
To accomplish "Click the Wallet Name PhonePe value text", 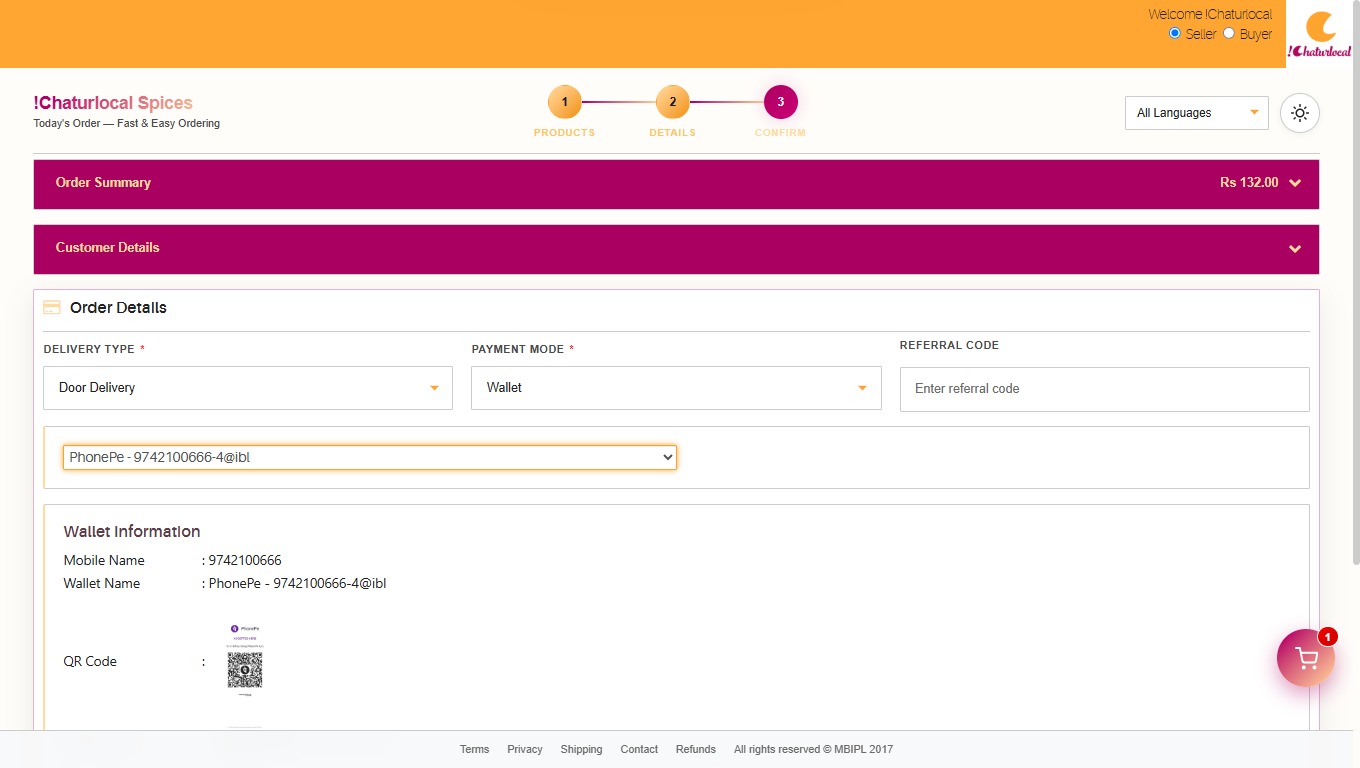I will [297, 583].
